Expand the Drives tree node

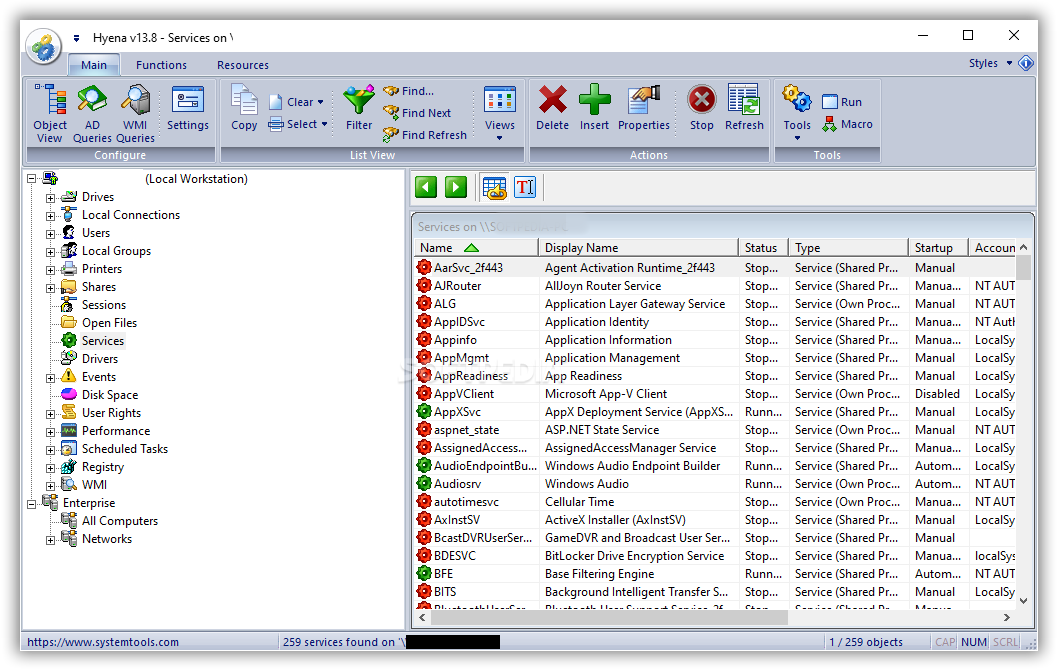51,198
